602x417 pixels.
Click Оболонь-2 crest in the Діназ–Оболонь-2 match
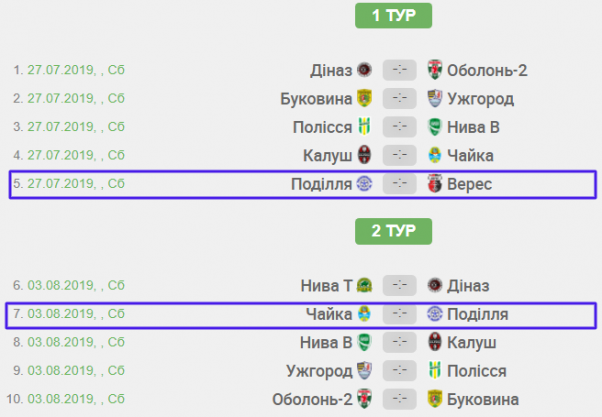click(435, 70)
